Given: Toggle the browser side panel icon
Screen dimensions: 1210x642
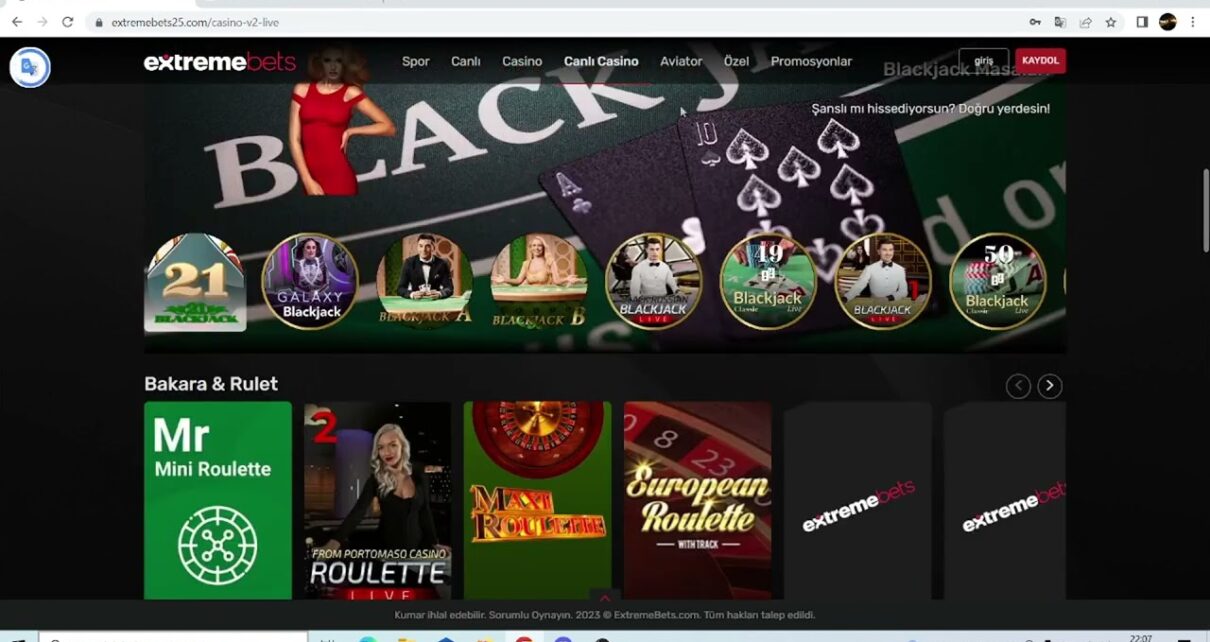Looking at the screenshot, I should point(1142,22).
